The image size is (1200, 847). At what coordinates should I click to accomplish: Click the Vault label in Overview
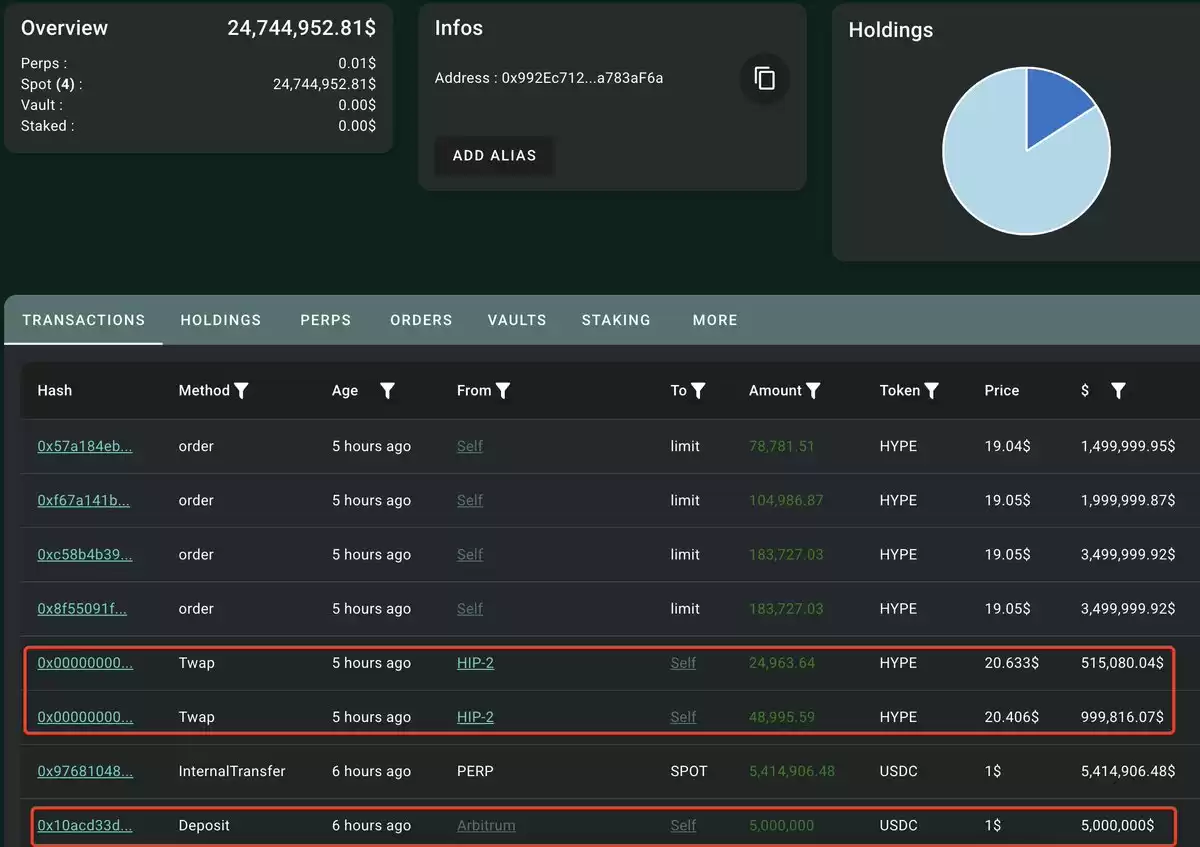(x=41, y=105)
